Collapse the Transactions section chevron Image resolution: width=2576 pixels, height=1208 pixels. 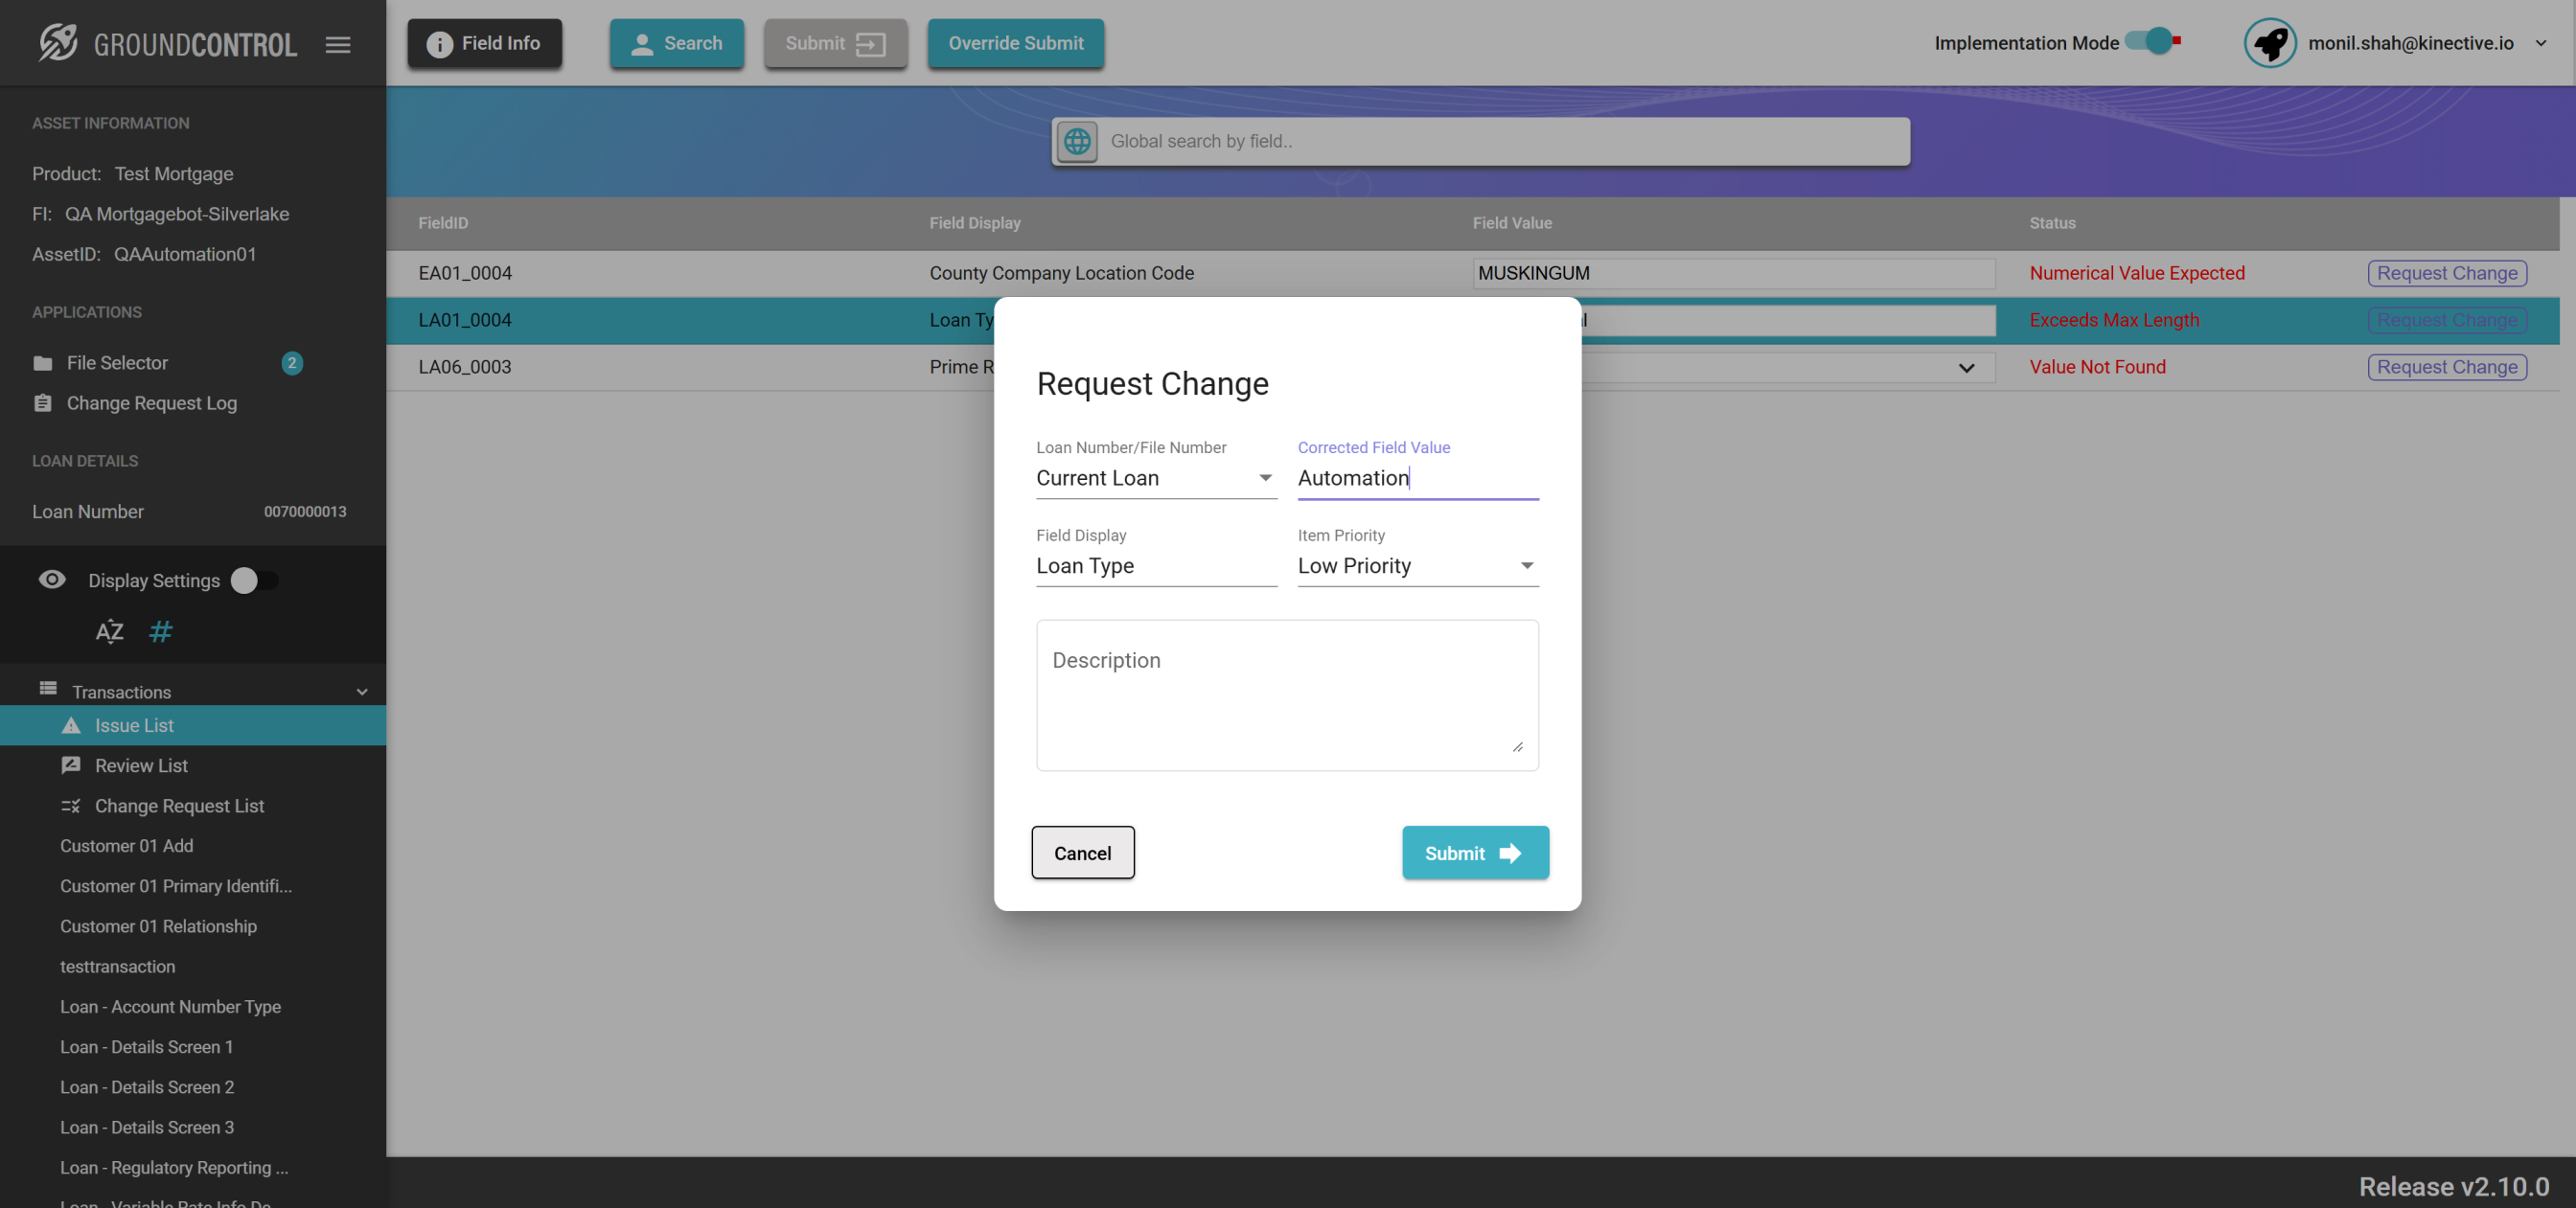[x=362, y=692]
